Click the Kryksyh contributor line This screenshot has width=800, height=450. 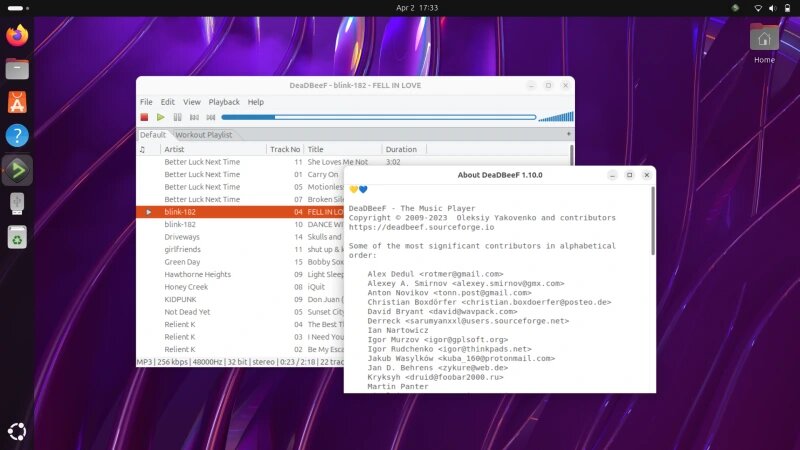click(x=435, y=377)
